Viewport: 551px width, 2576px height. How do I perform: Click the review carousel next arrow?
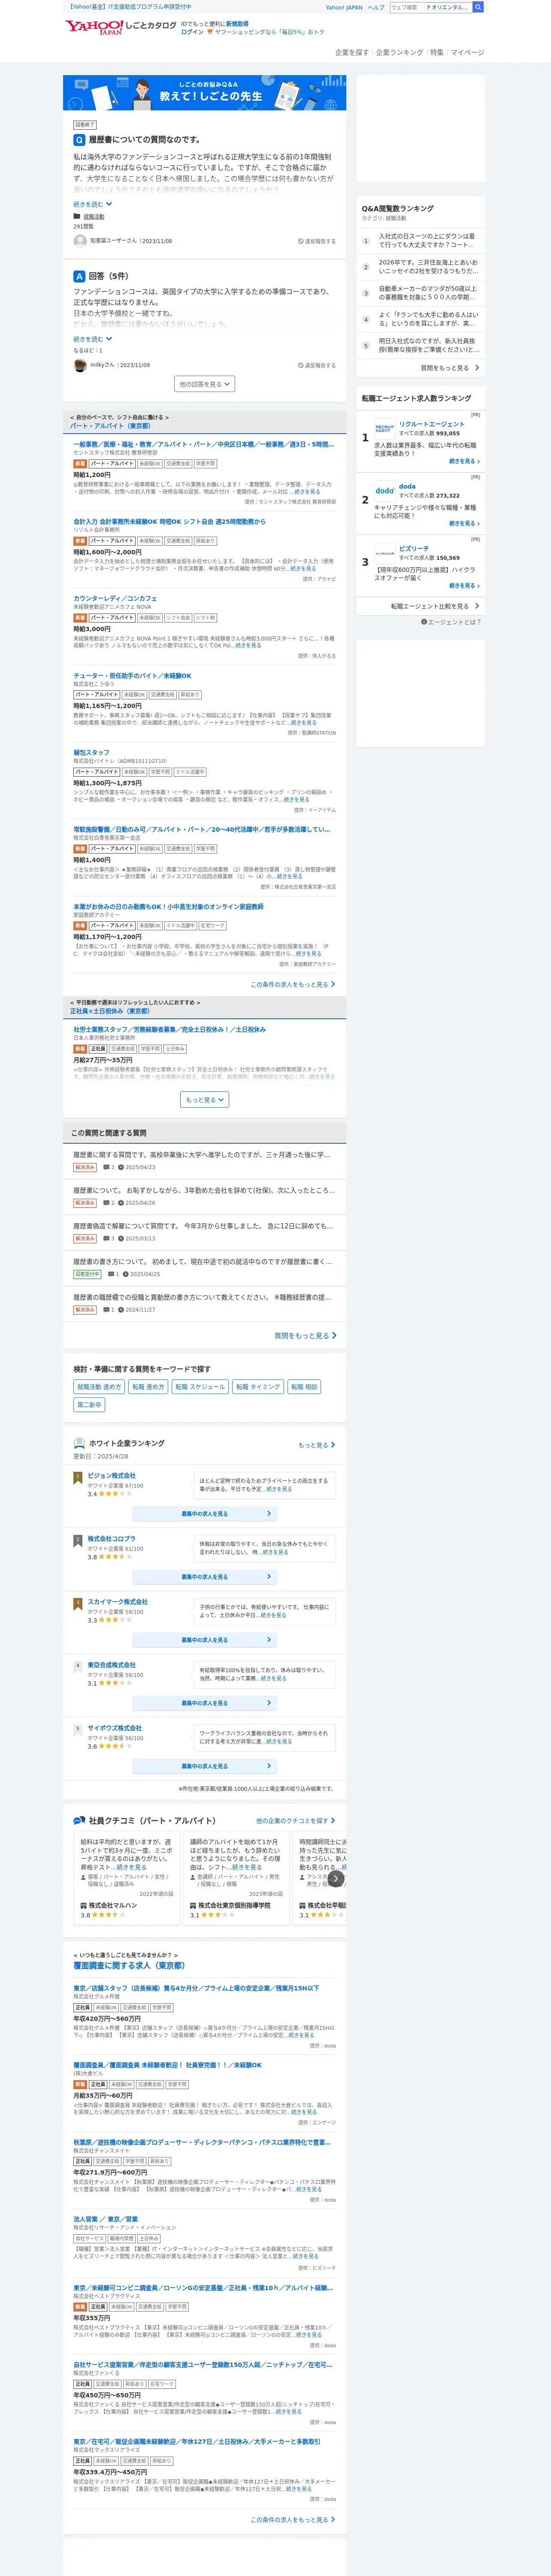[x=337, y=1879]
